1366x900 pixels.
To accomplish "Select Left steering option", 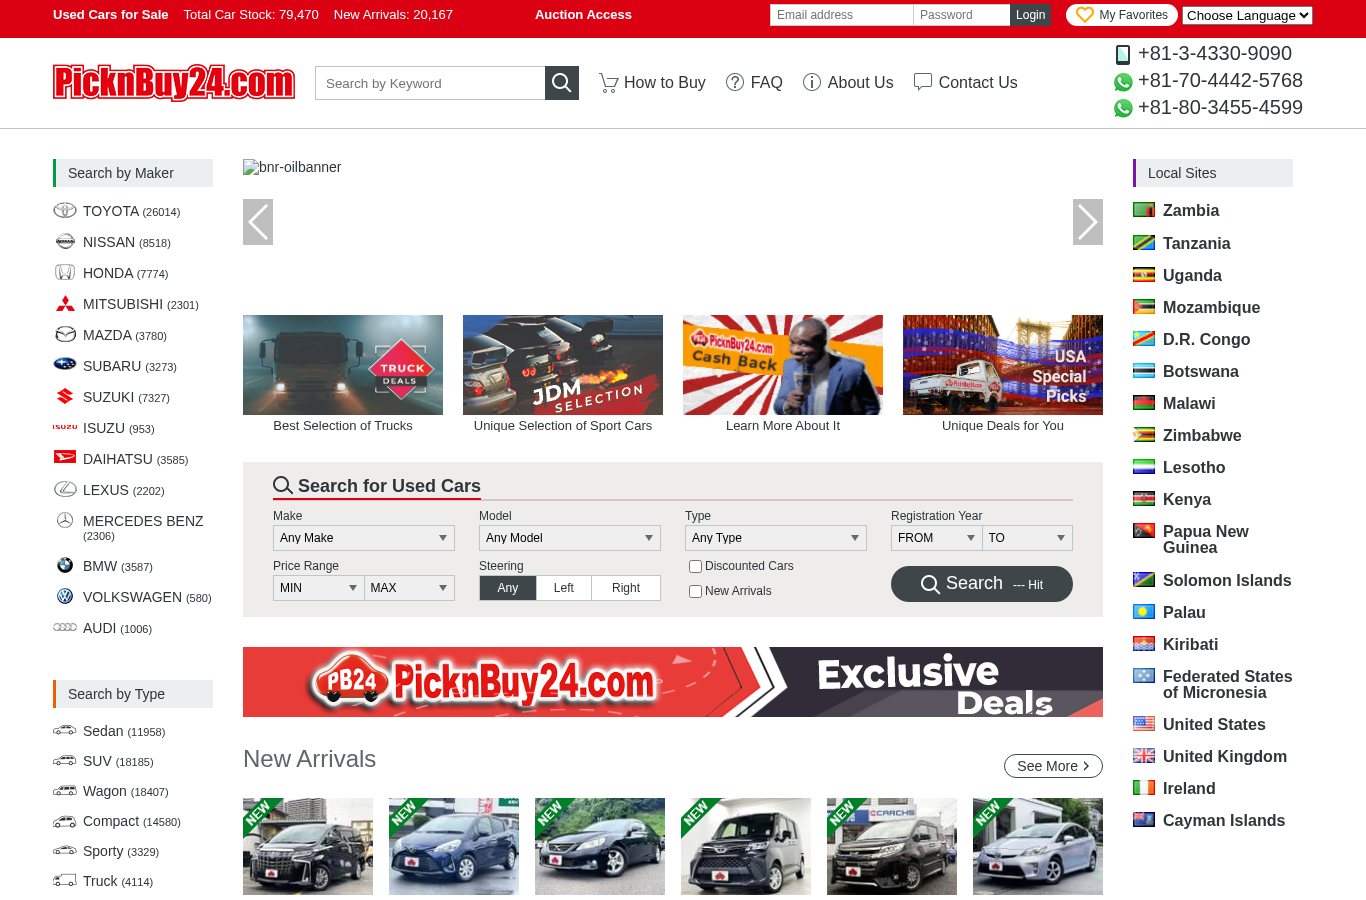I will (564, 588).
